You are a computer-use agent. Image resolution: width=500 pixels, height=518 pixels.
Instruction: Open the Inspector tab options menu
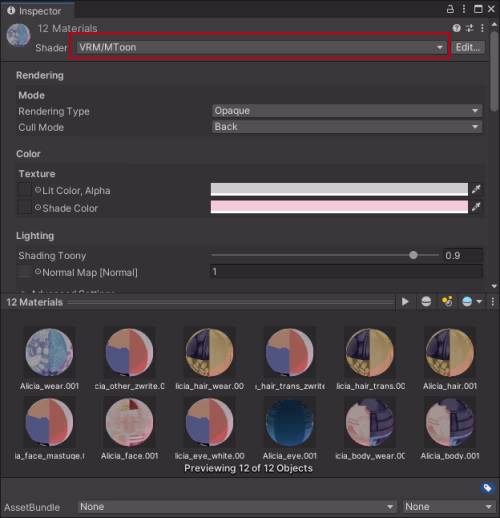[464, 9]
